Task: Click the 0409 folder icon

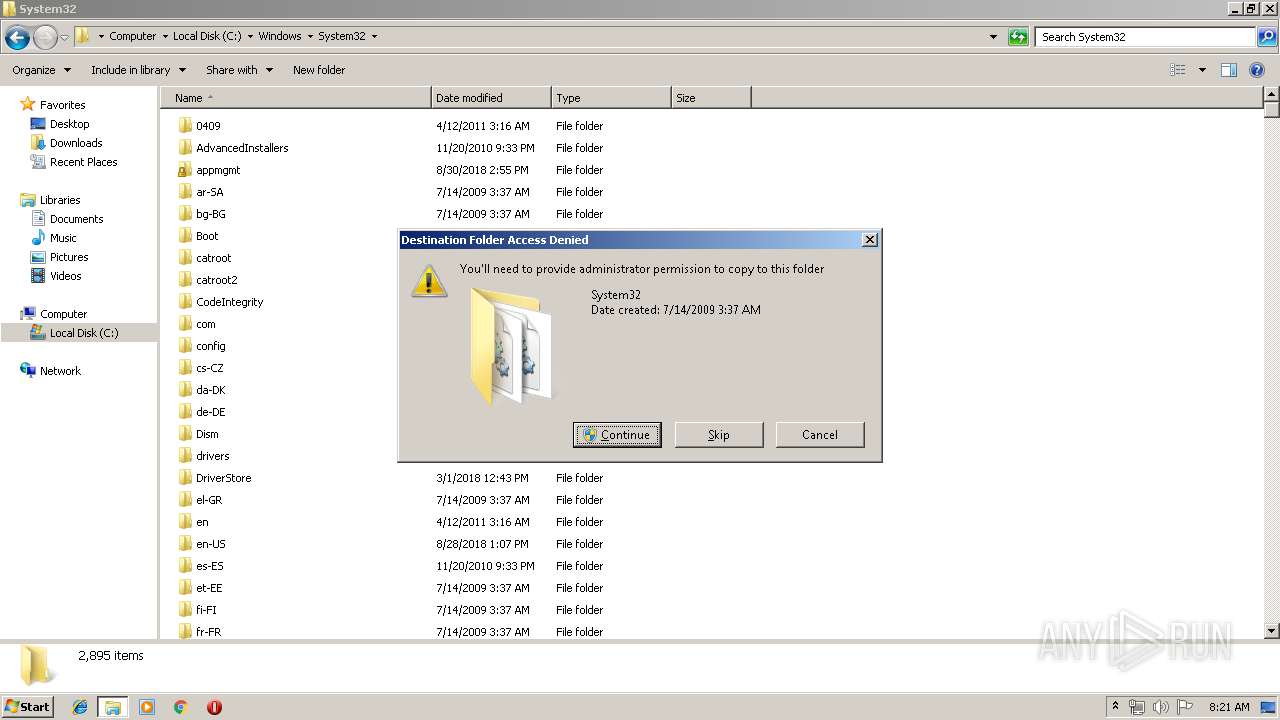Action: click(x=185, y=126)
